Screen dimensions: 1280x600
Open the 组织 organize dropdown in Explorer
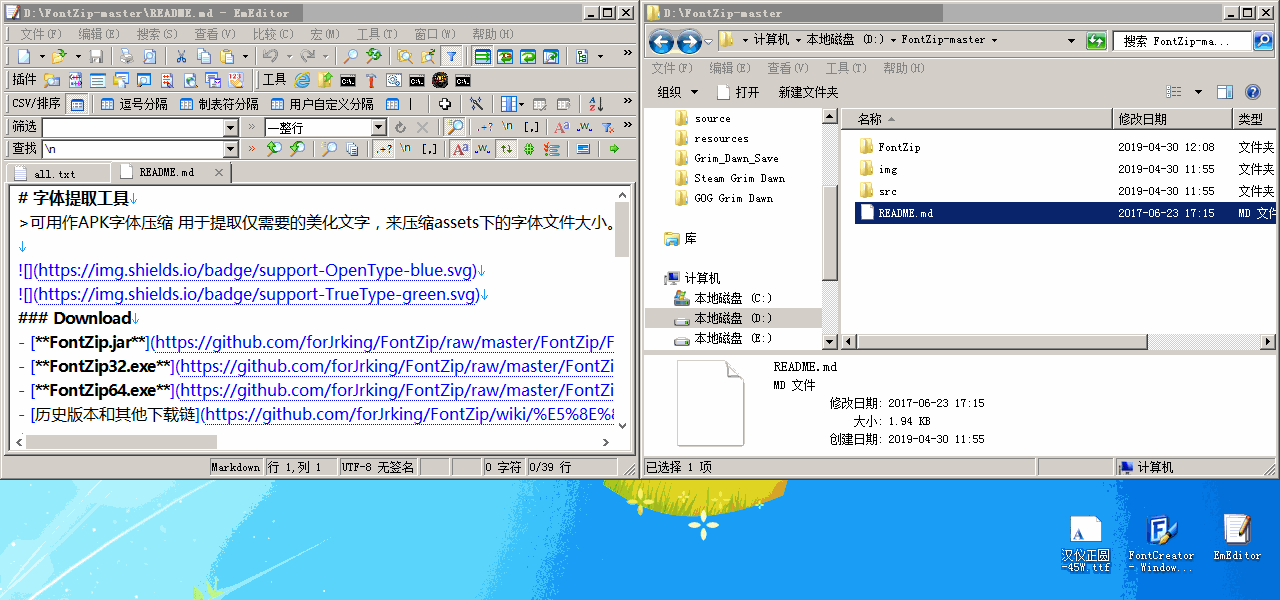coord(676,92)
